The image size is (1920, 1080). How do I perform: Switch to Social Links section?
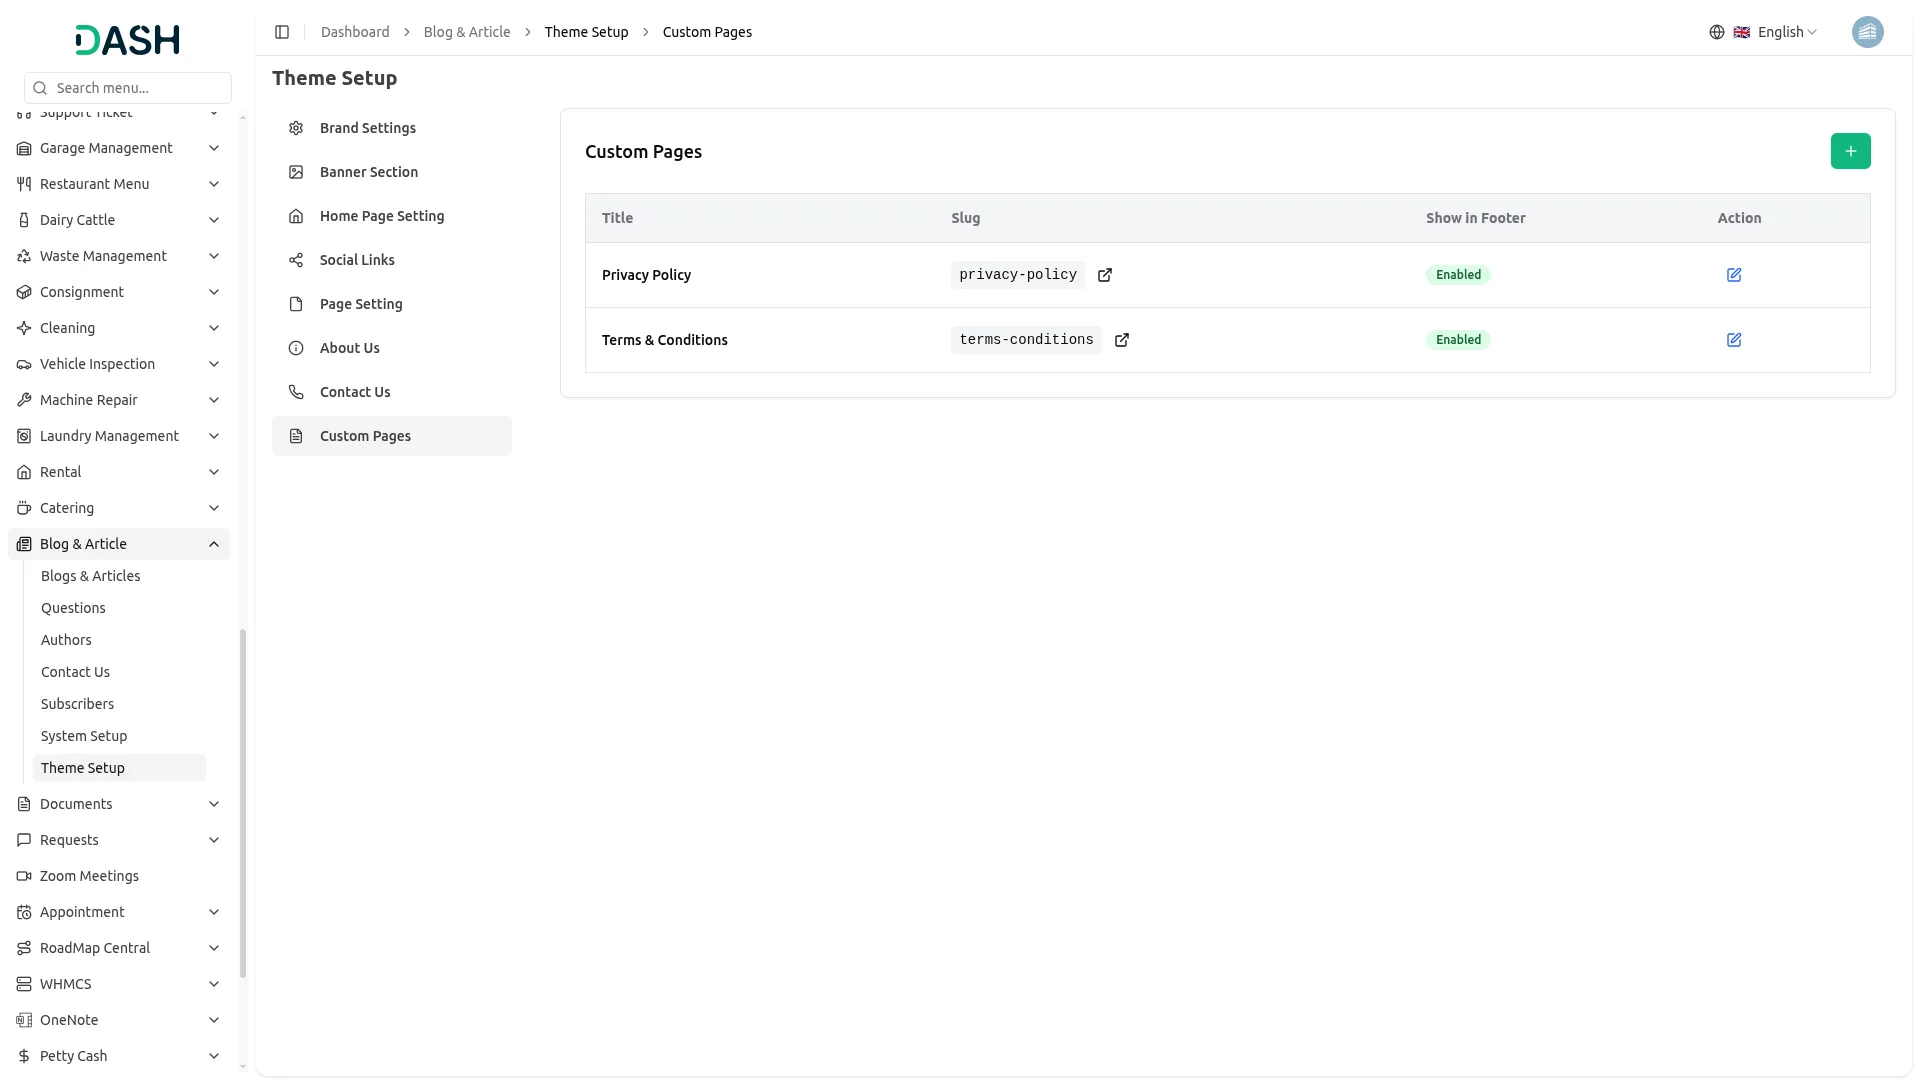point(357,260)
